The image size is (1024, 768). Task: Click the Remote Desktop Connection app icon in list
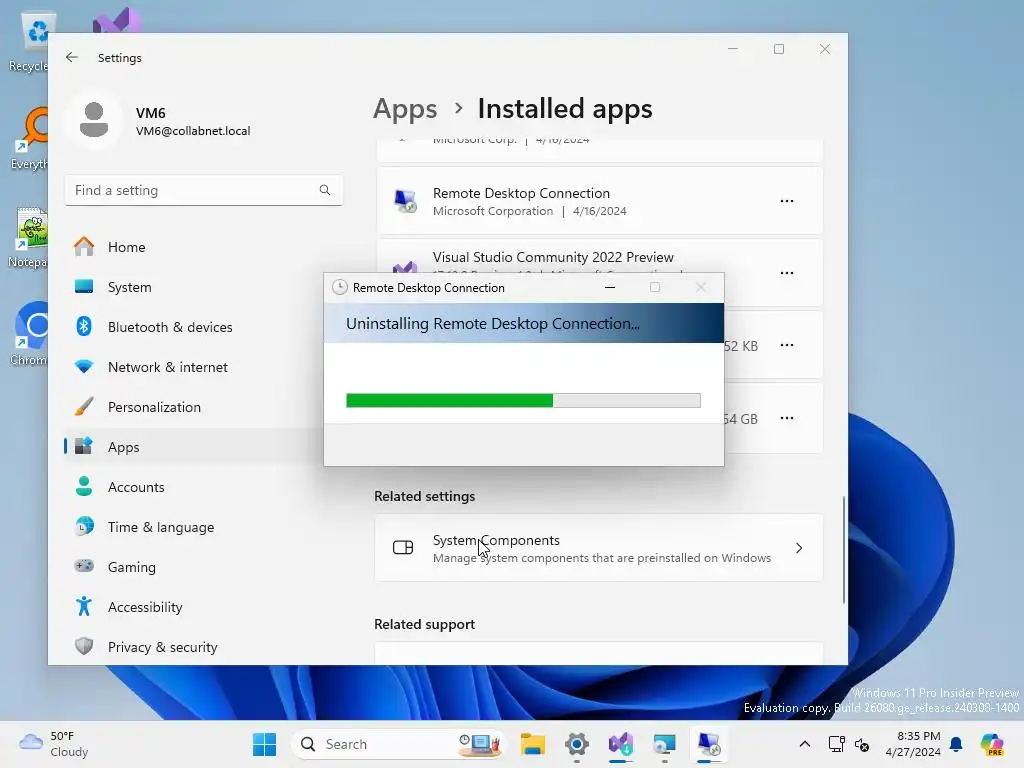(x=406, y=201)
